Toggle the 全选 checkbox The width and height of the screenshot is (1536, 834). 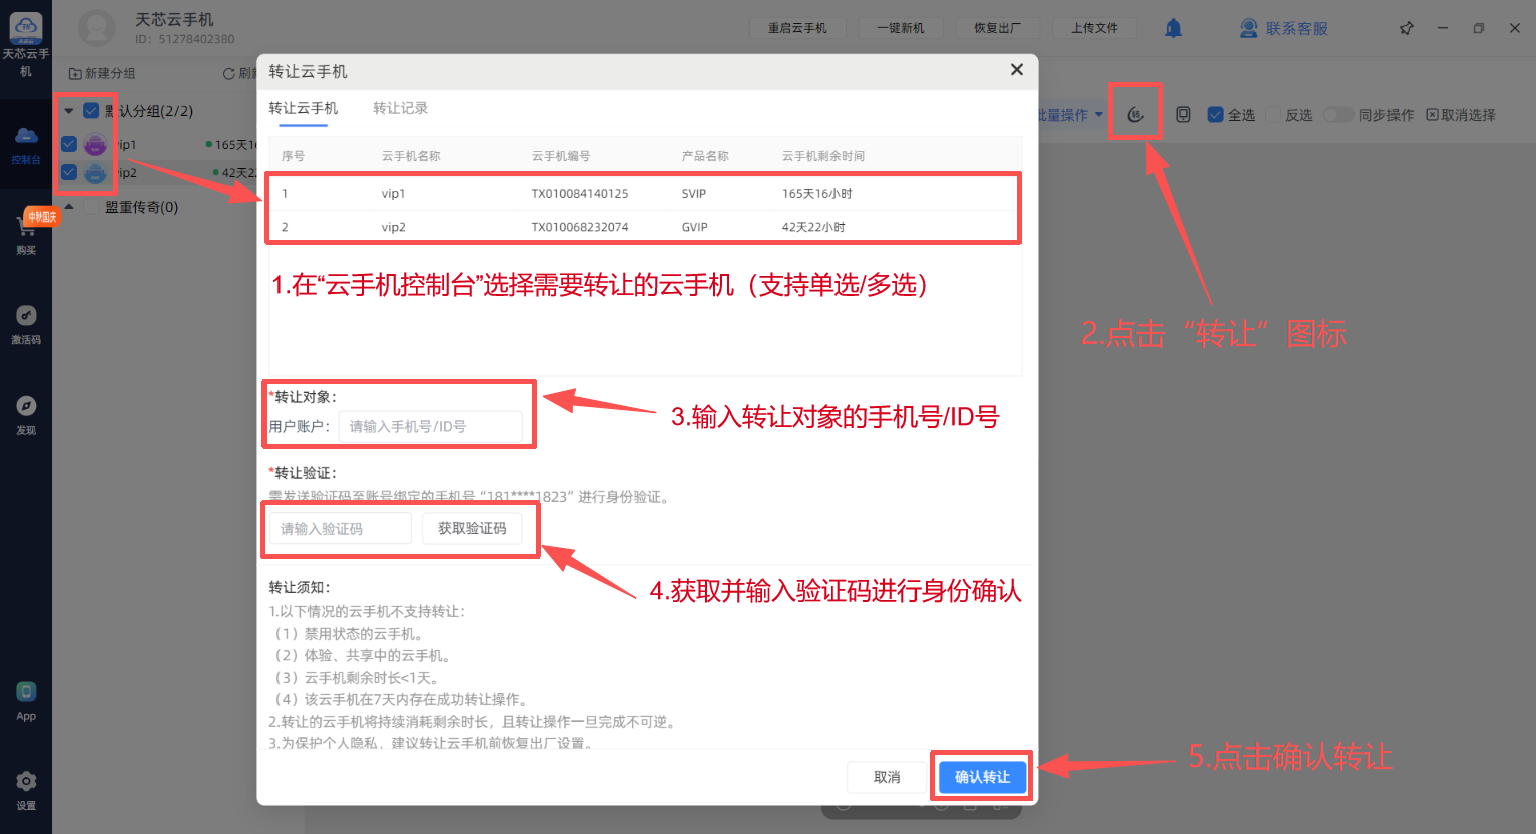point(1216,115)
